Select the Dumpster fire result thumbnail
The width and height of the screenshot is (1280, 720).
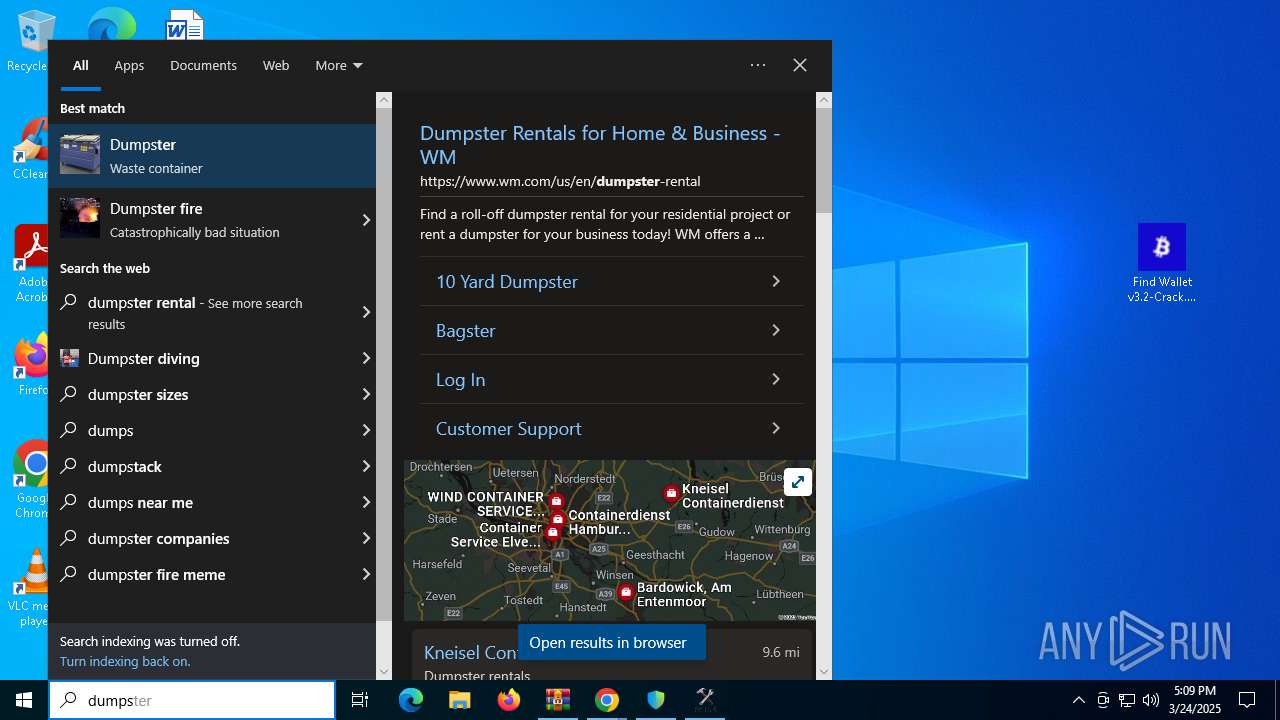tap(80, 219)
